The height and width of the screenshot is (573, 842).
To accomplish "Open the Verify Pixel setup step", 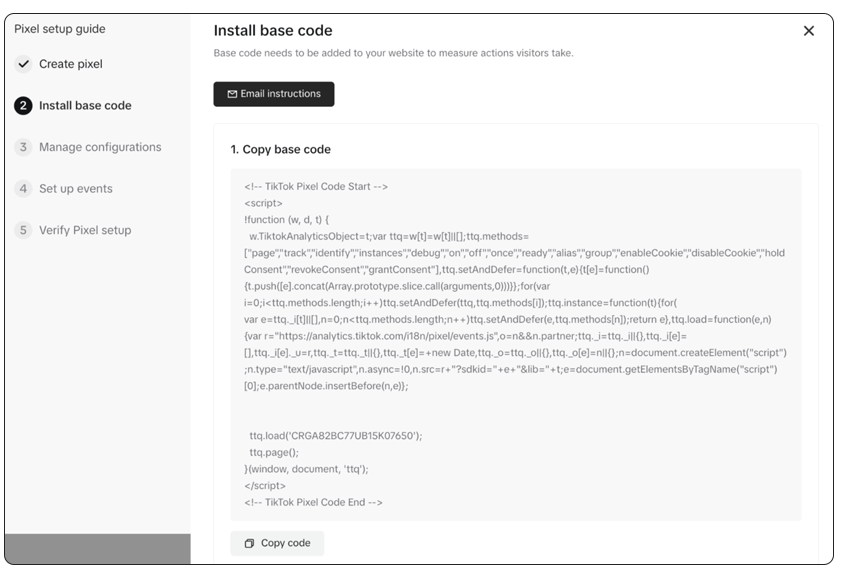I will click(85, 230).
